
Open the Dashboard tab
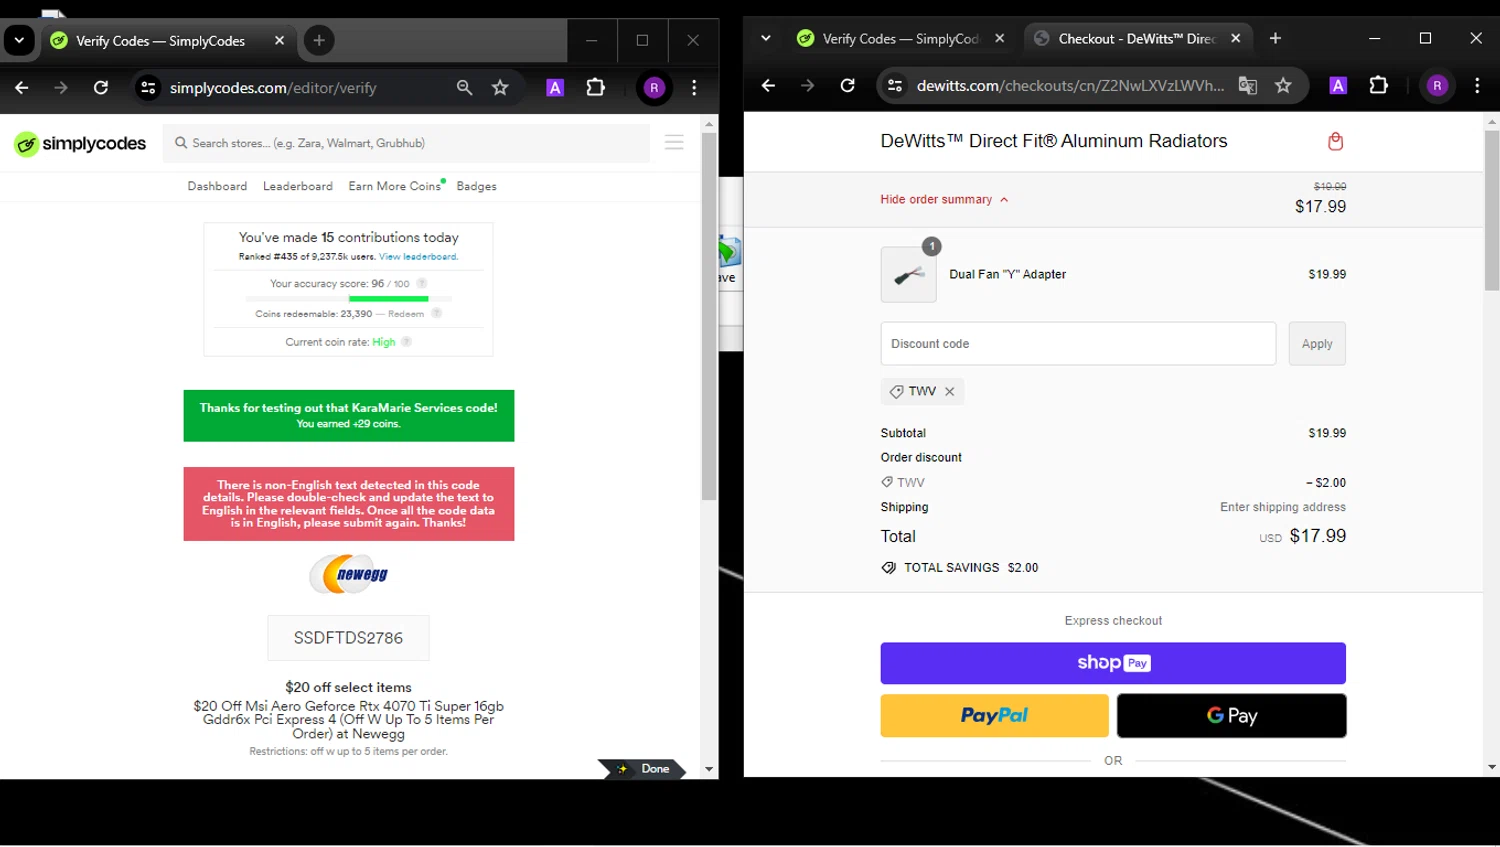pyautogui.click(x=217, y=186)
